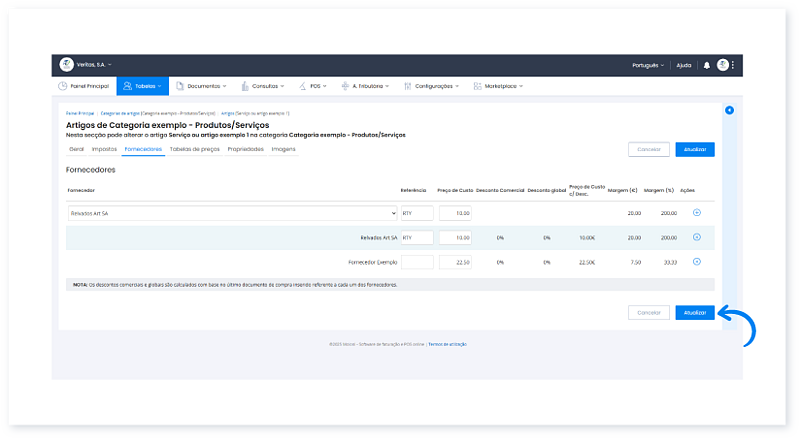Click the Ajuda help link

684,65
